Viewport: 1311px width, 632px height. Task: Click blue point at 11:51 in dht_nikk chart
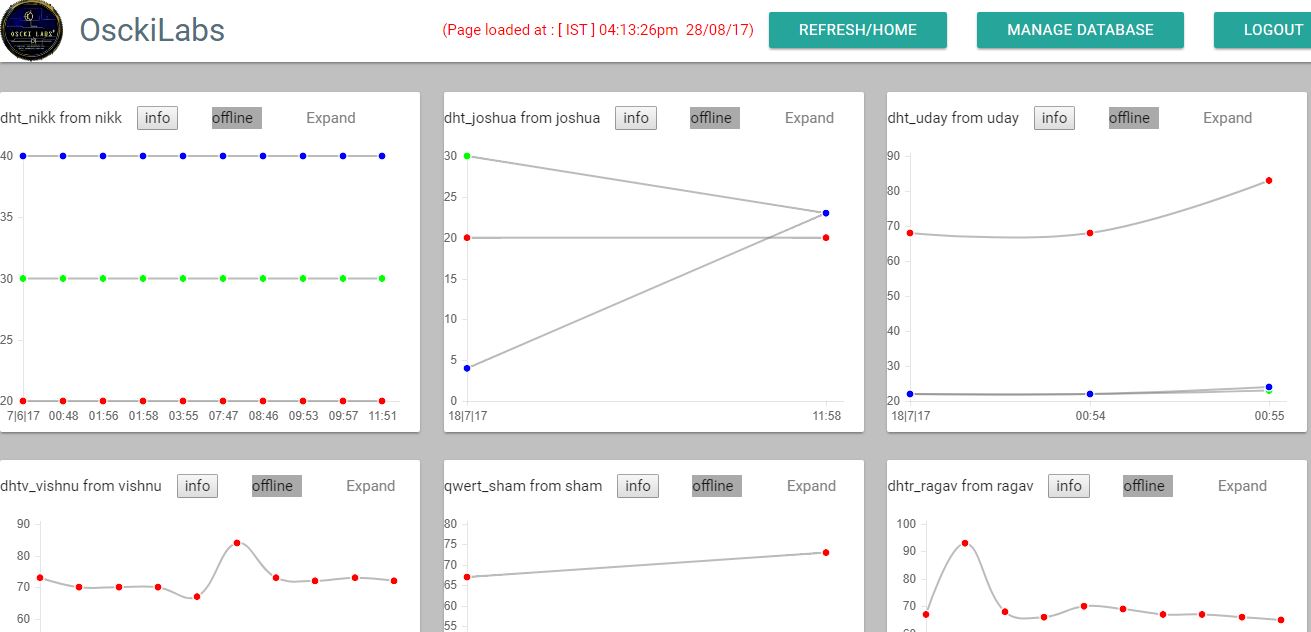(382, 156)
